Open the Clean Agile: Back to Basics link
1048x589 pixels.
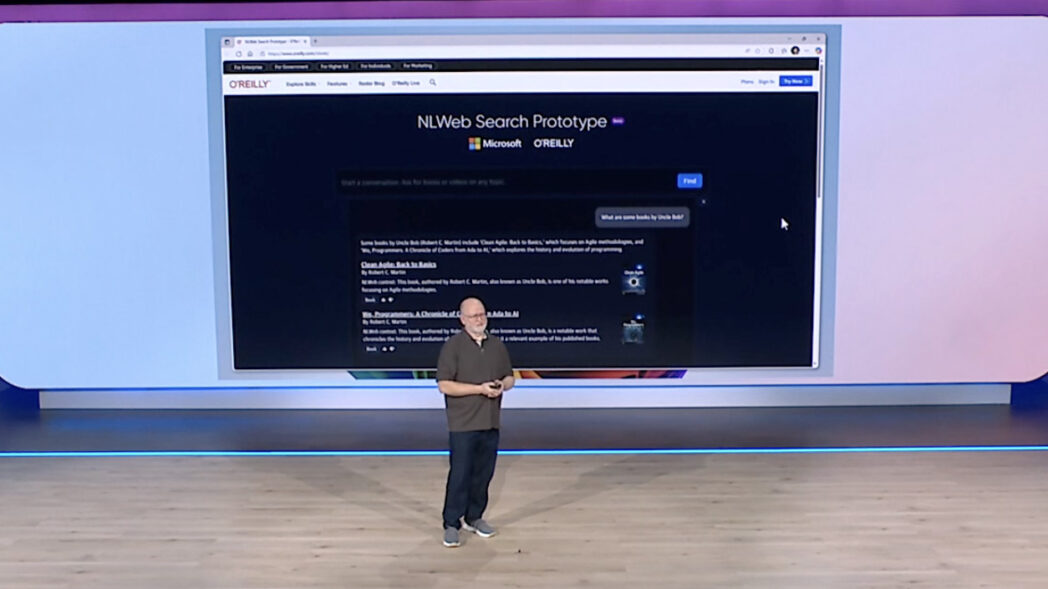click(x=398, y=265)
